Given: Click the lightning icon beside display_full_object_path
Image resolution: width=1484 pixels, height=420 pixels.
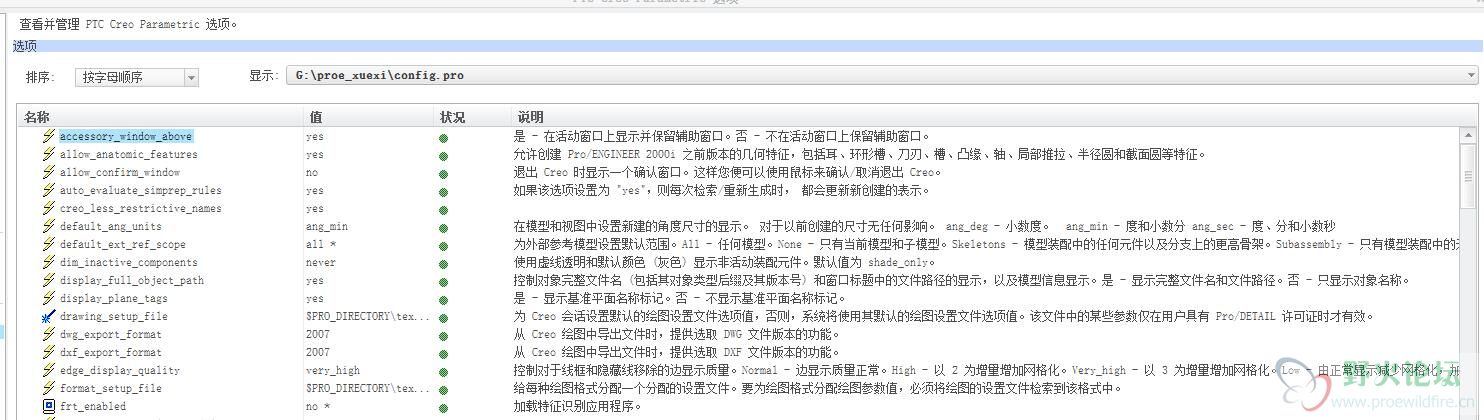Looking at the screenshot, I should 48,280.
